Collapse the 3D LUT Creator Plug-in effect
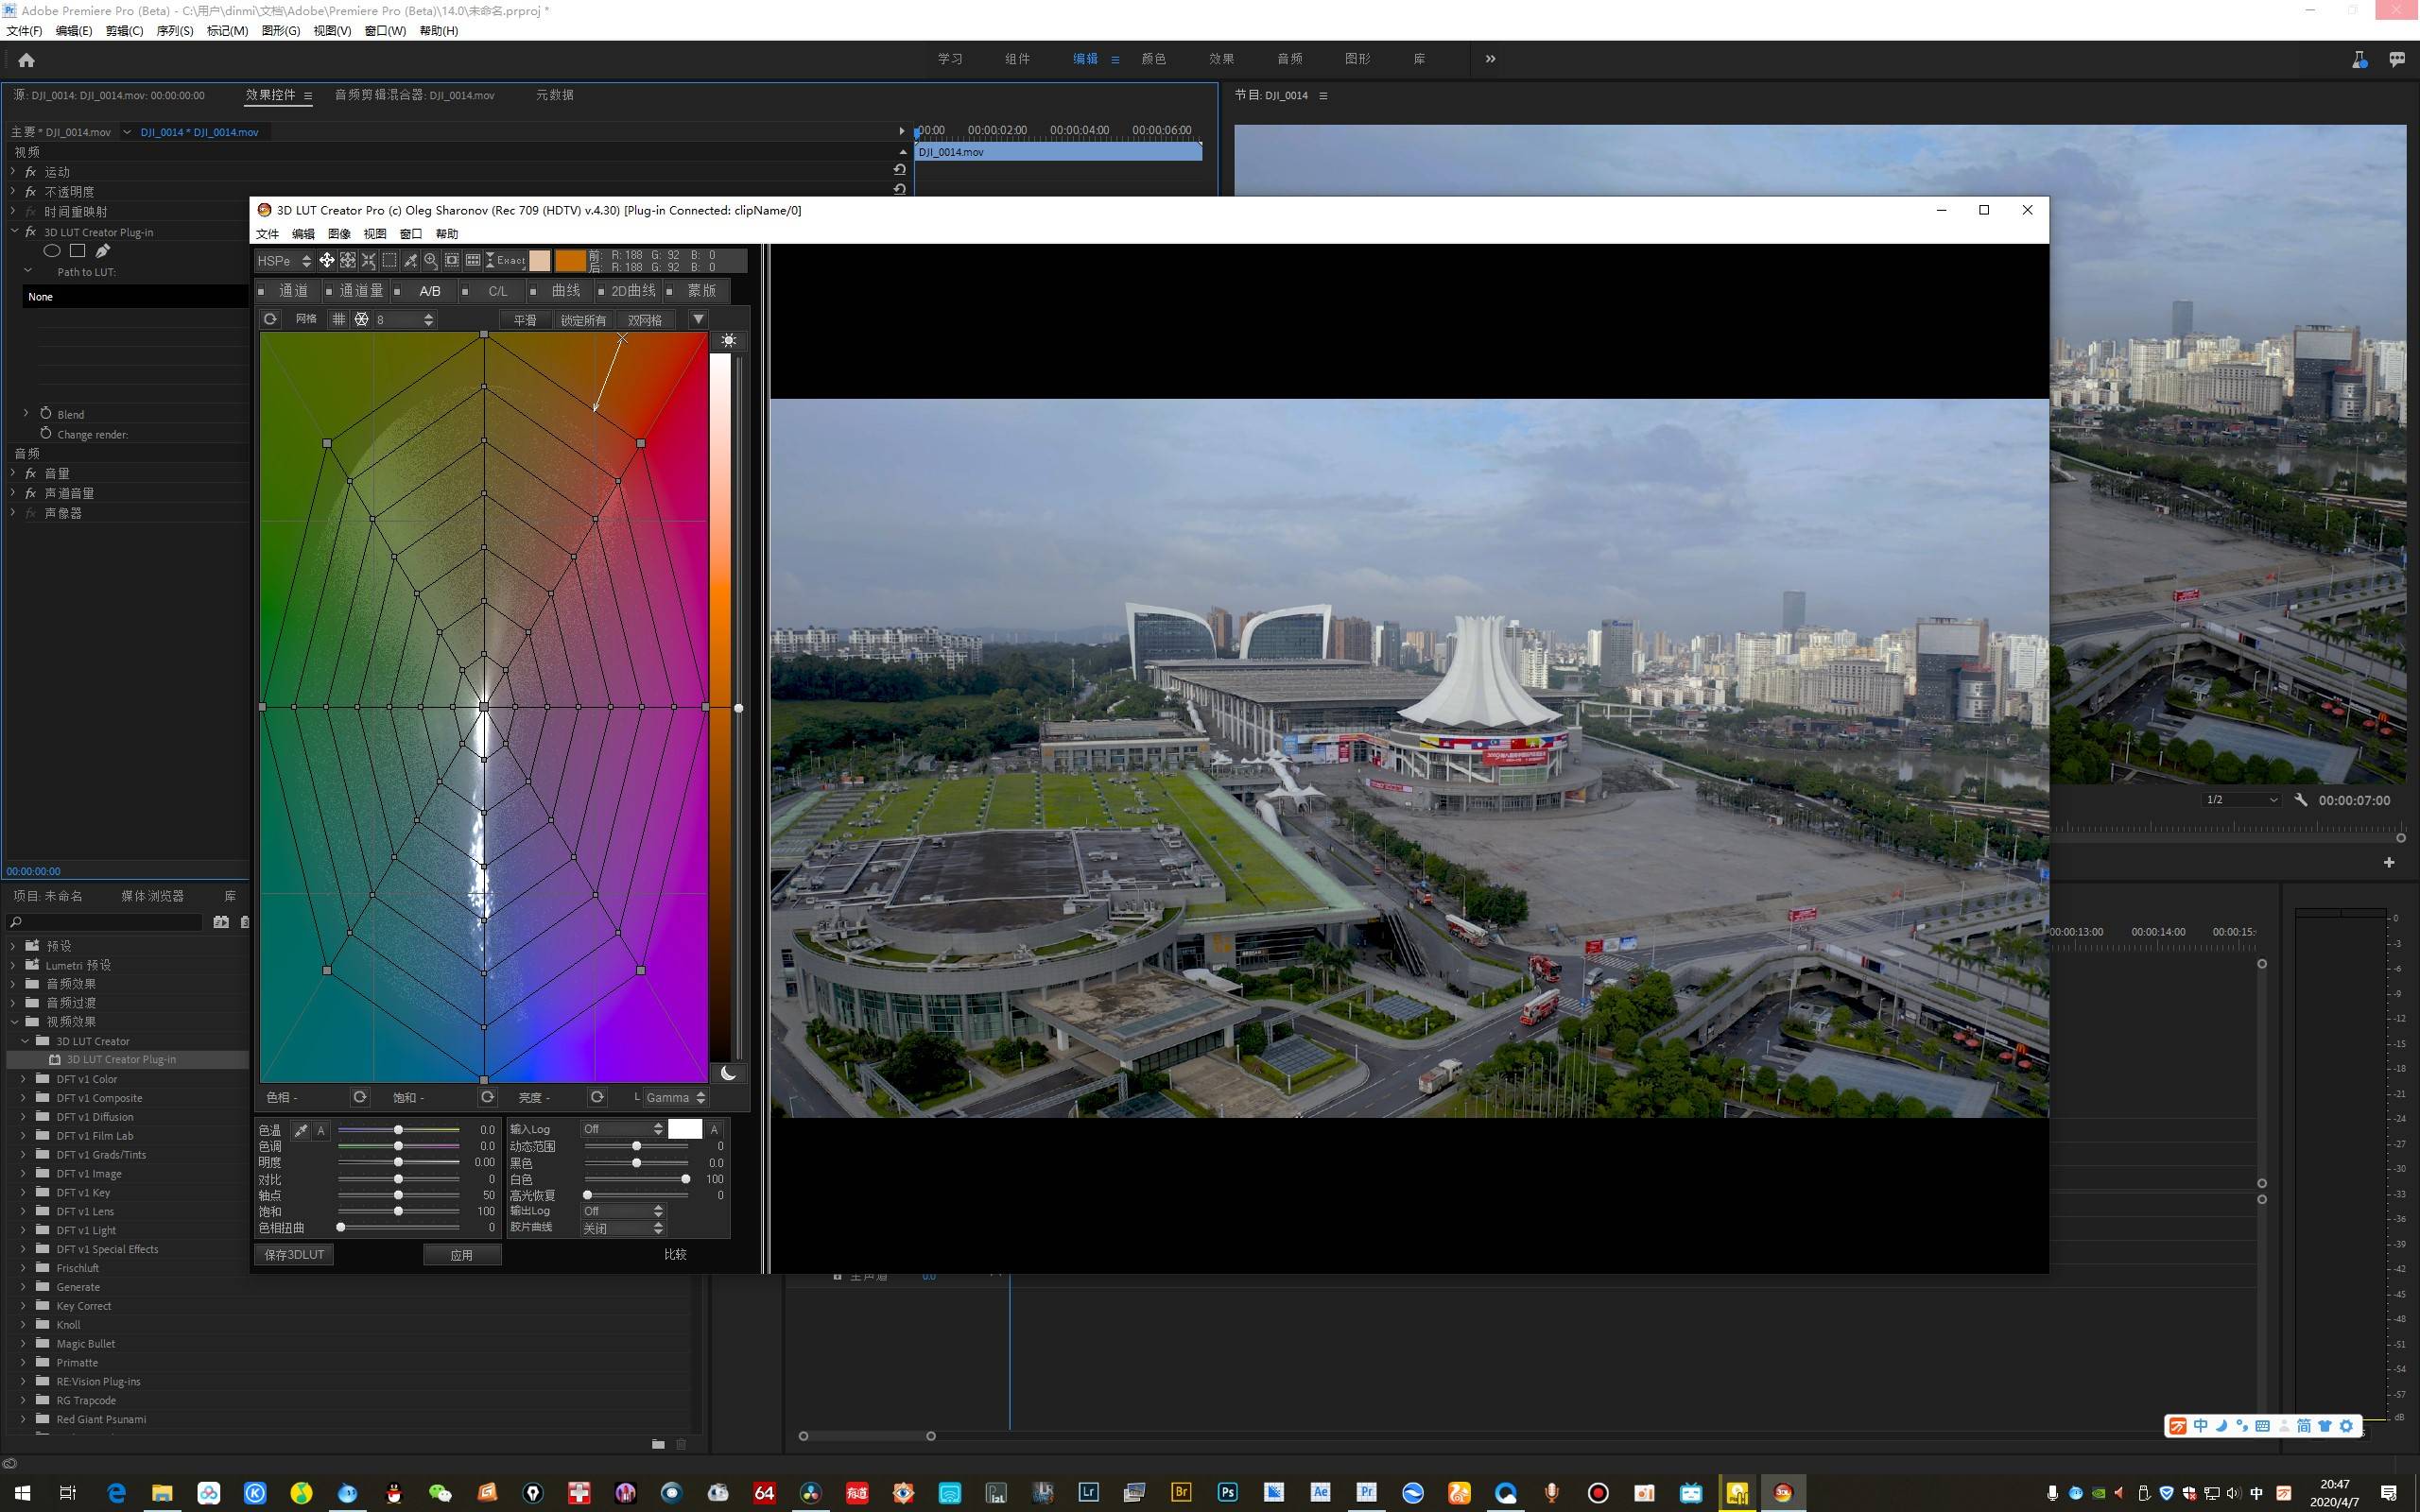 [x=15, y=231]
